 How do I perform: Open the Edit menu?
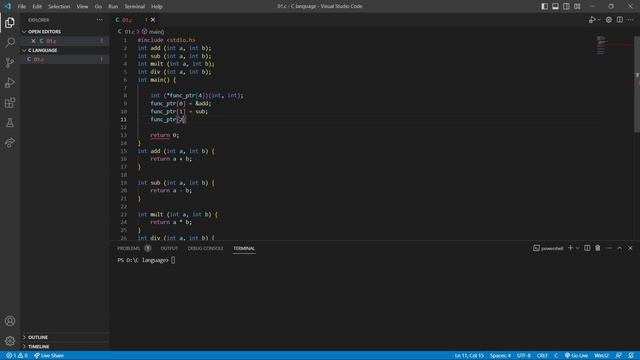coord(37,6)
